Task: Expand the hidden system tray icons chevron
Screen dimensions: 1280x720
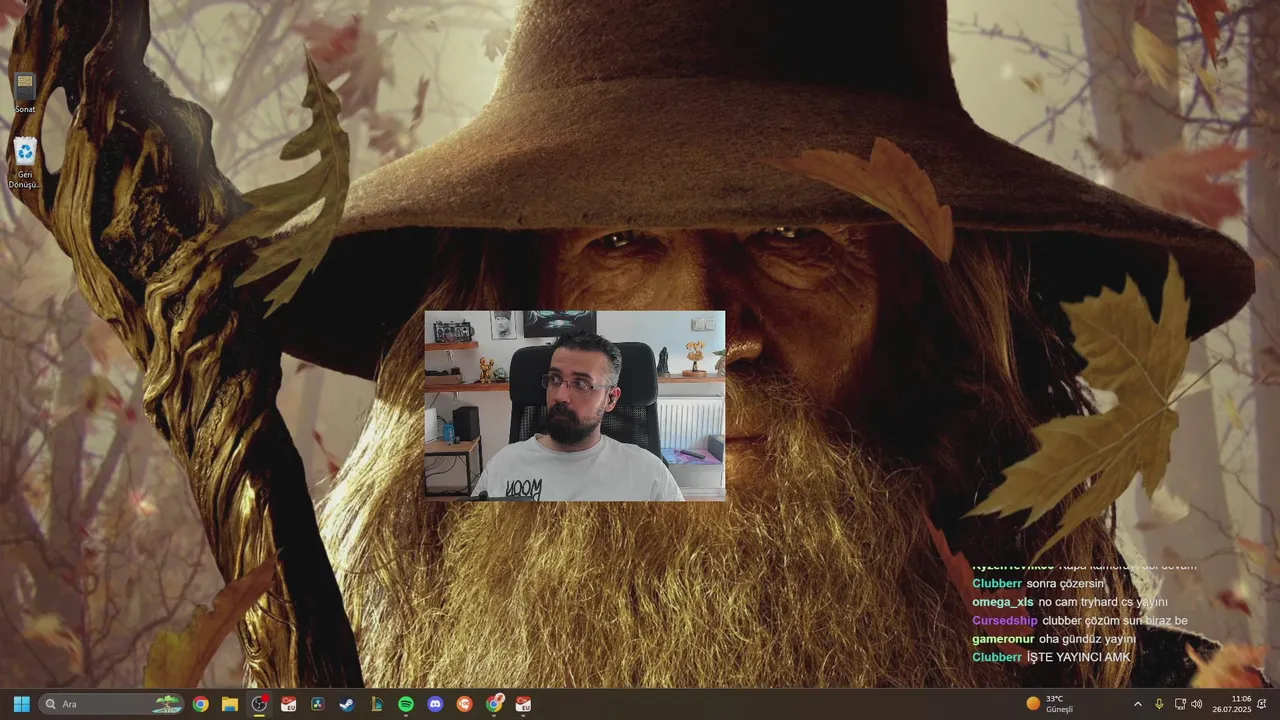Action: [1137, 704]
